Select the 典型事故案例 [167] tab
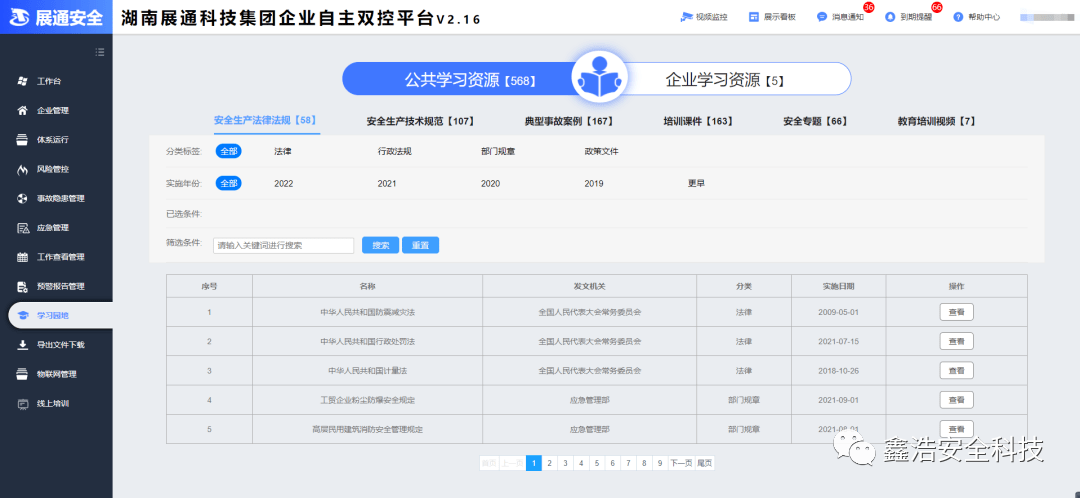The height and width of the screenshot is (498, 1080). tap(569, 121)
